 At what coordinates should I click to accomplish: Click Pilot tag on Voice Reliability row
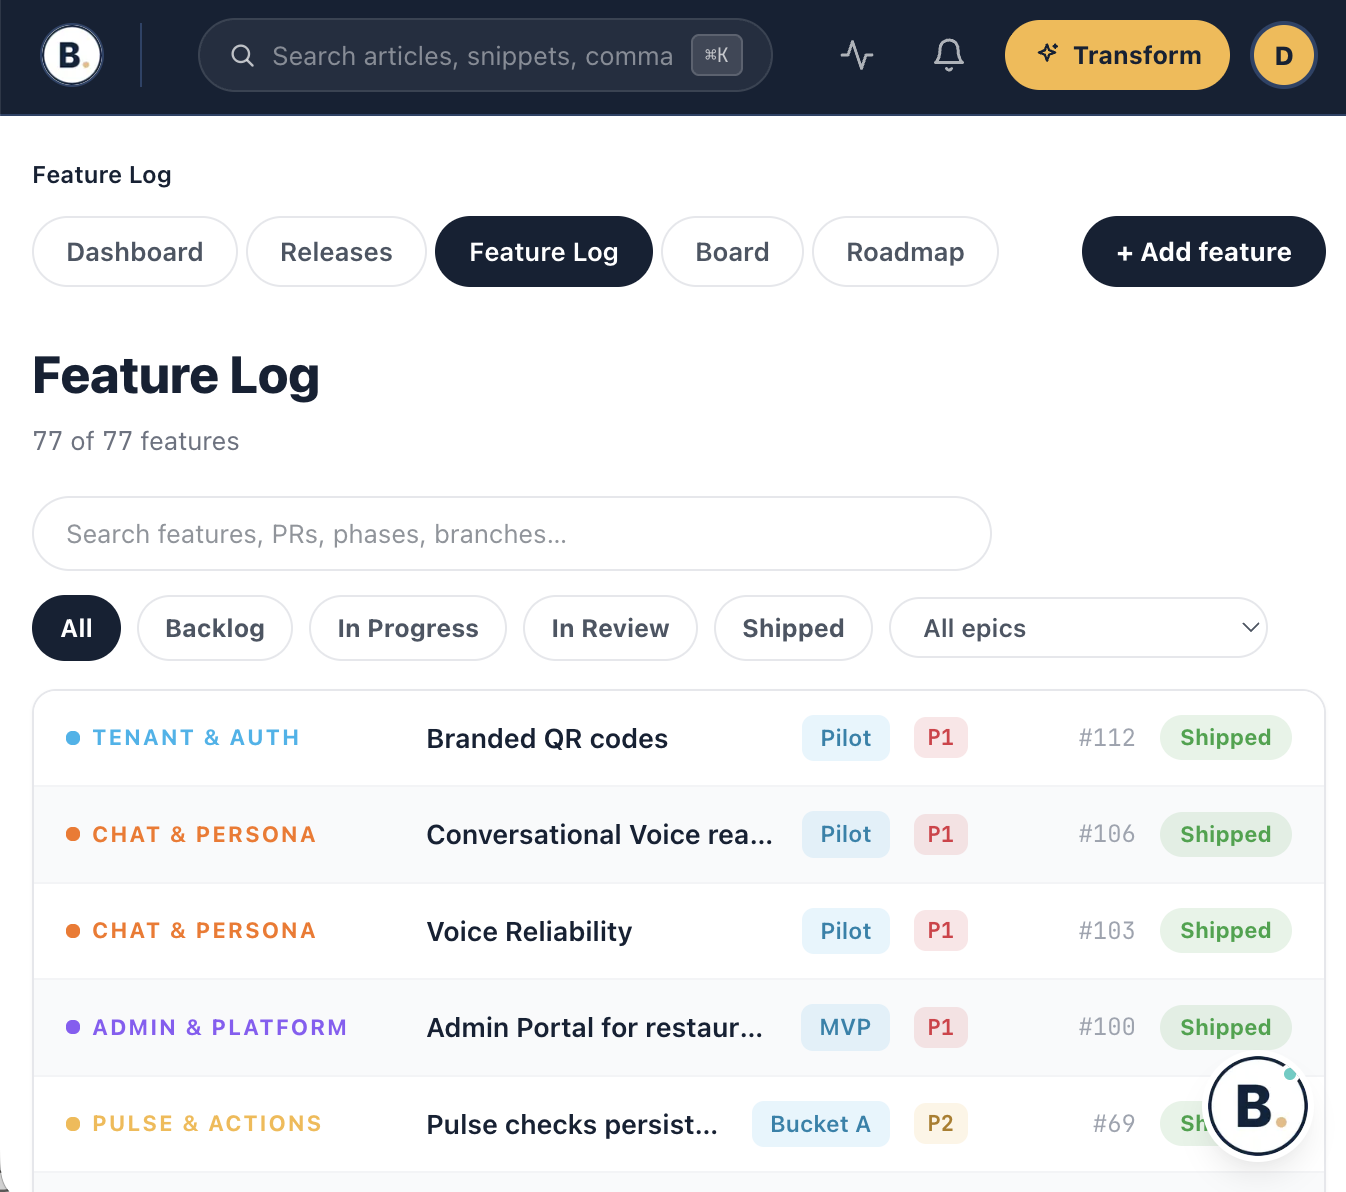point(846,931)
